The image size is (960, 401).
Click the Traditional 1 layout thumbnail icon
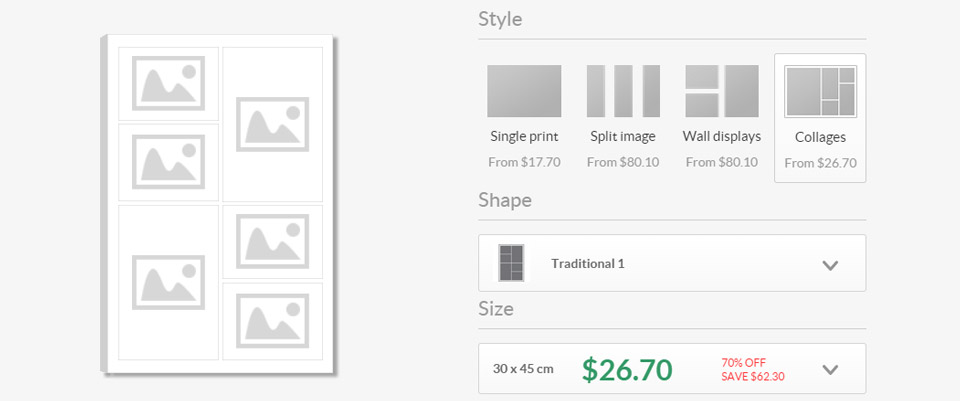511,263
